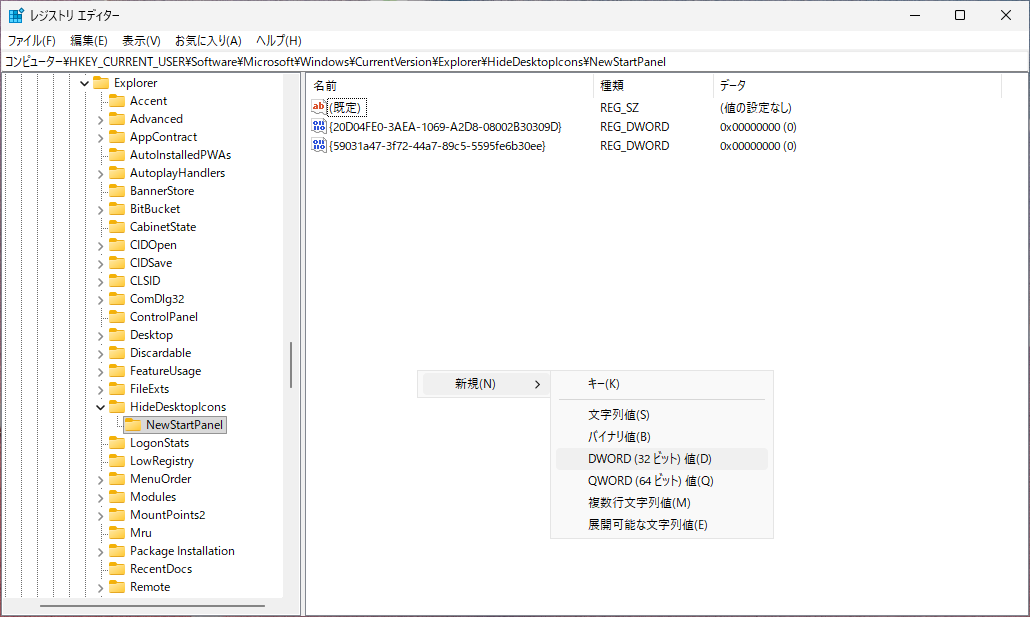Screen dimensions: 1030x617
Task: Click the HideDesktopIcons folder icon
Action: (x=116, y=407)
